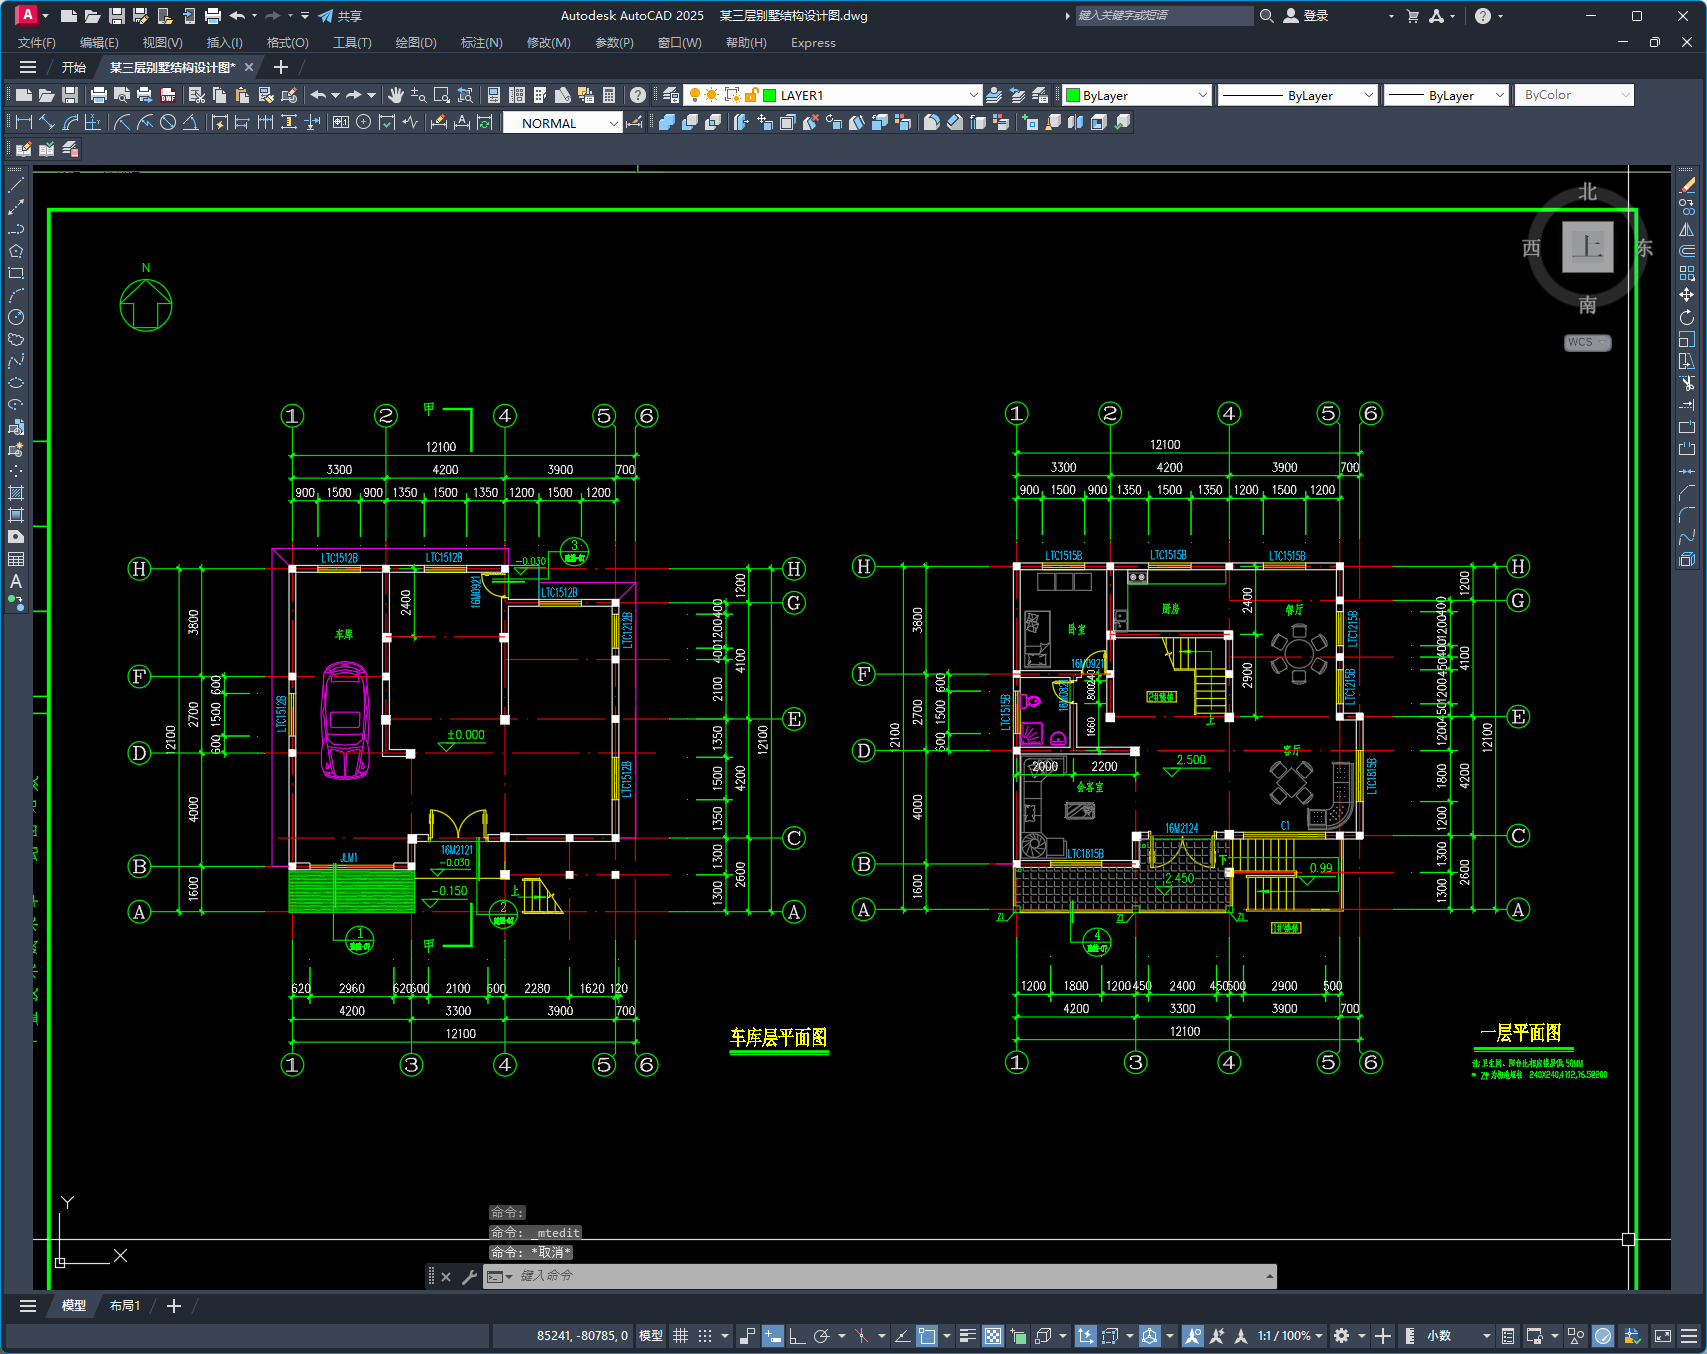This screenshot has height=1354, width=1707.
Task: Click the Help question mark toolbar icon
Action: (638, 95)
